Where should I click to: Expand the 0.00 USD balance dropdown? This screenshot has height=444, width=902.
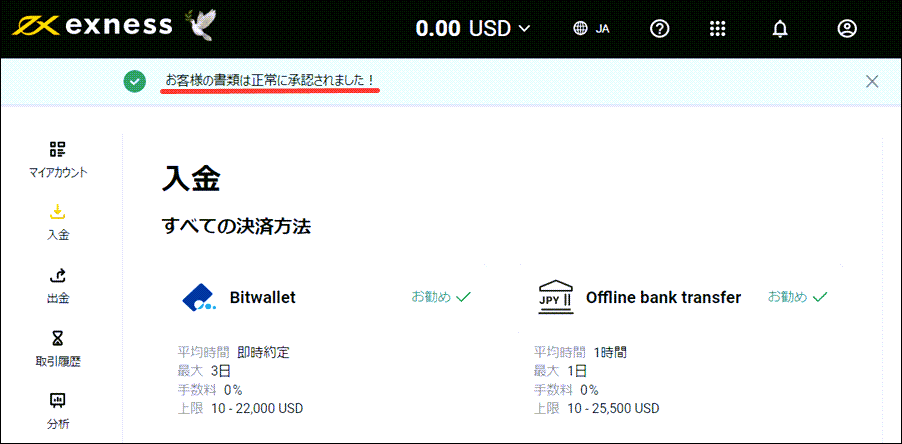coord(473,29)
